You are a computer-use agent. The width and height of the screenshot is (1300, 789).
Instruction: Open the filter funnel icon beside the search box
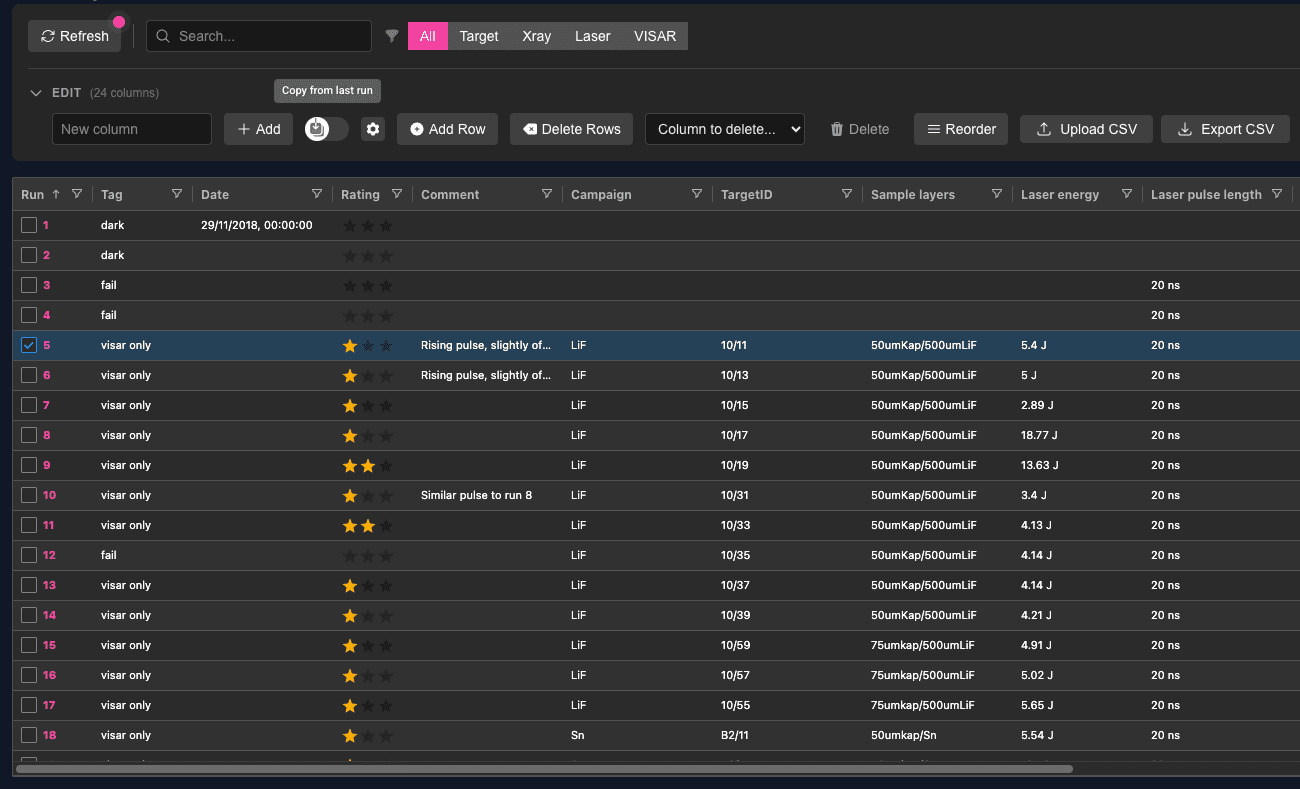[392, 35]
